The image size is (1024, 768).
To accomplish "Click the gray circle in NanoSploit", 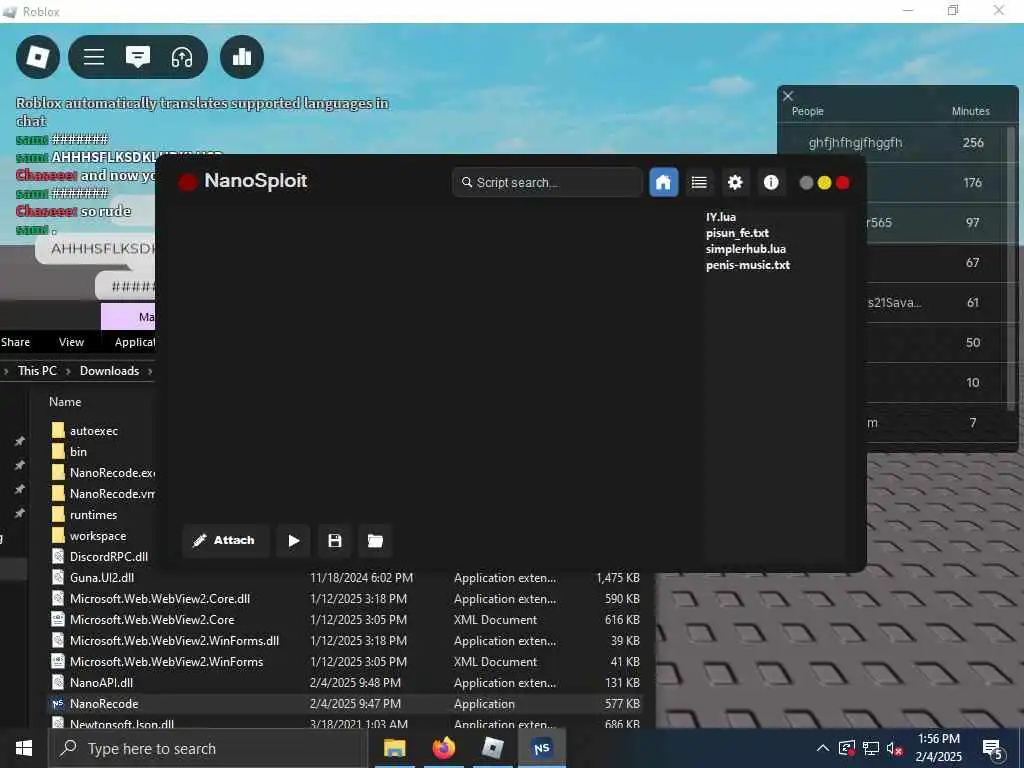I will (x=807, y=183).
